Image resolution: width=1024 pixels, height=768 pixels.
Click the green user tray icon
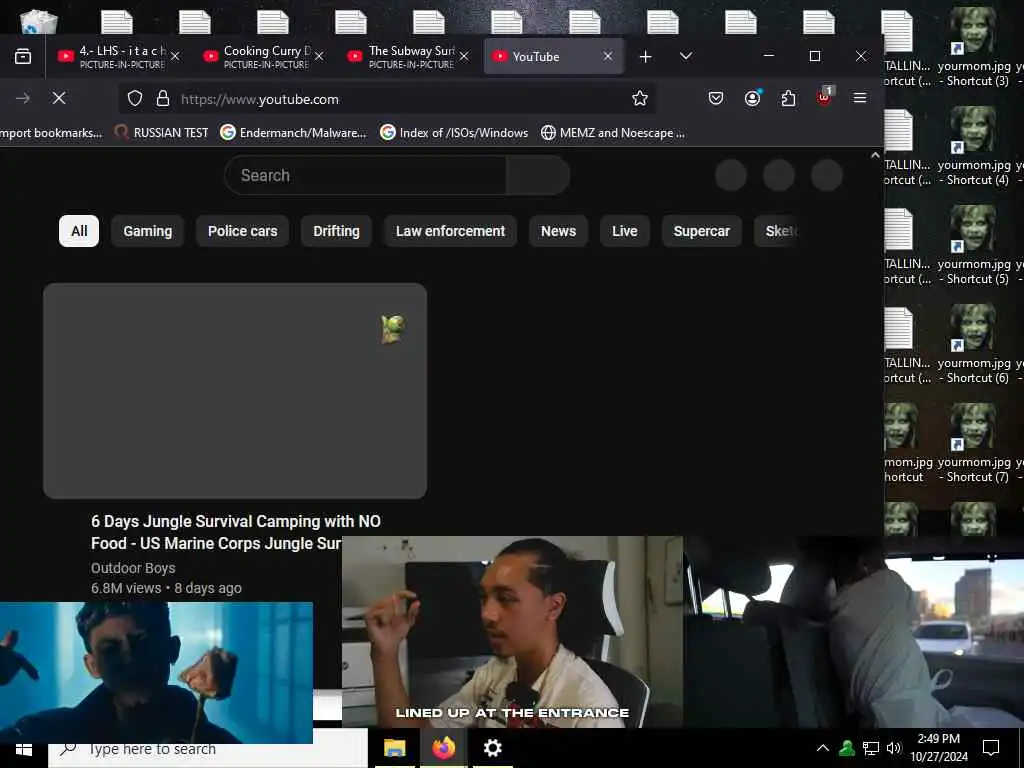point(847,748)
